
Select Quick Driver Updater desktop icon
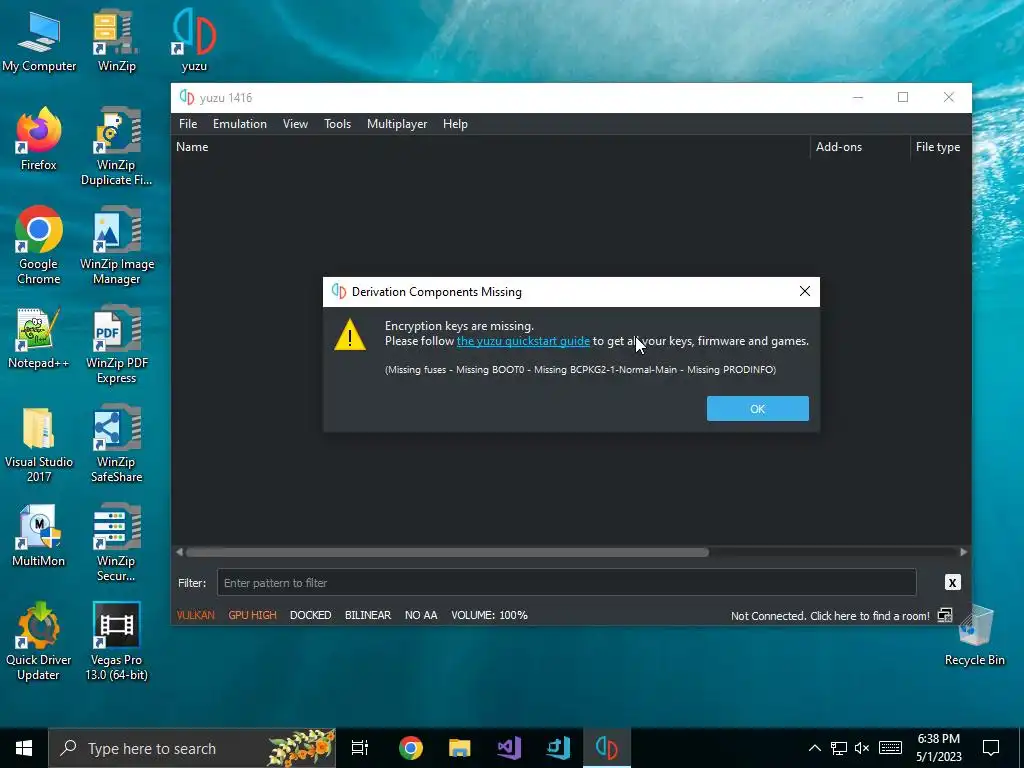coord(39,641)
